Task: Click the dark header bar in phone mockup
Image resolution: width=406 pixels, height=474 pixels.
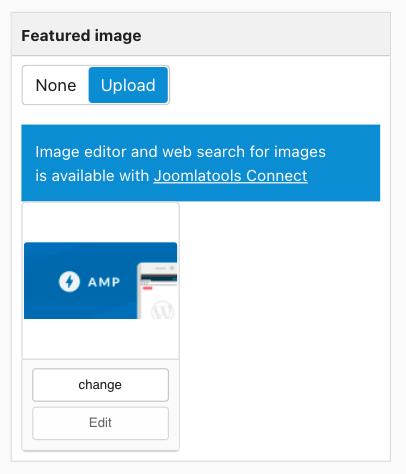Action: point(159,278)
